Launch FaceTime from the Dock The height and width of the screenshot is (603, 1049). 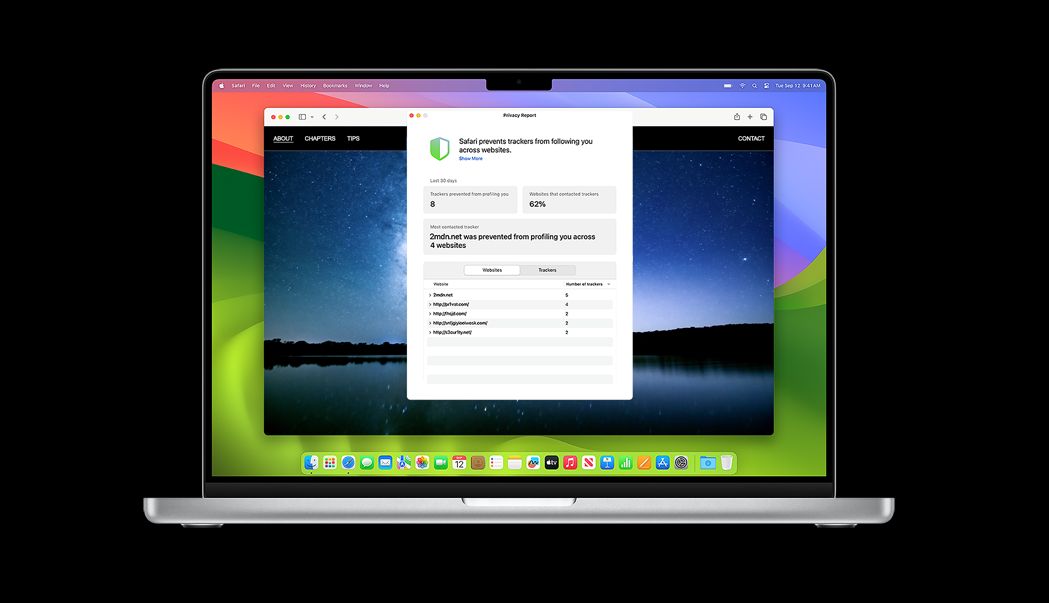(440, 462)
